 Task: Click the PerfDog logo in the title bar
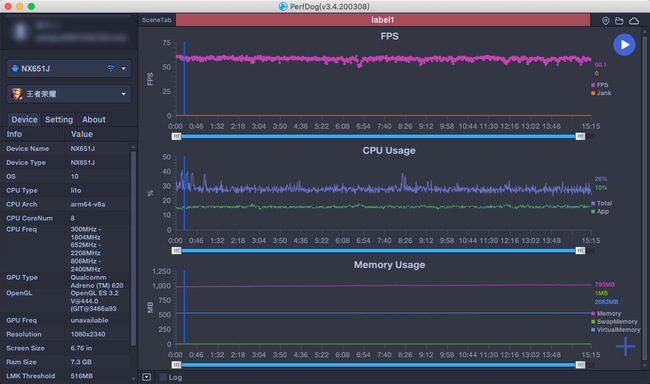coord(283,6)
